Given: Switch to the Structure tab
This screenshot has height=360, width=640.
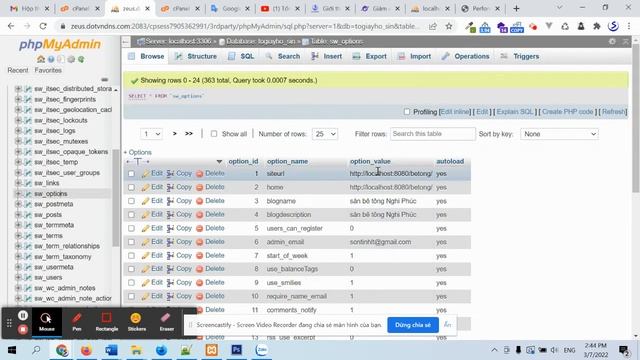Looking at the screenshot, I should [x=196, y=56].
